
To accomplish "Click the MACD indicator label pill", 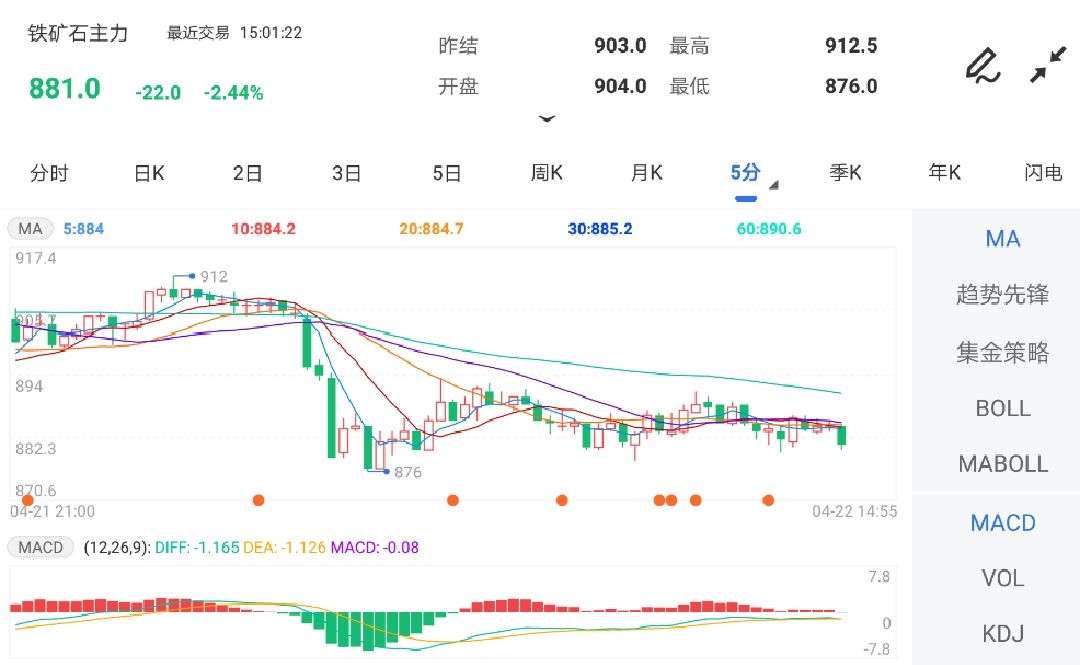I will (41, 547).
